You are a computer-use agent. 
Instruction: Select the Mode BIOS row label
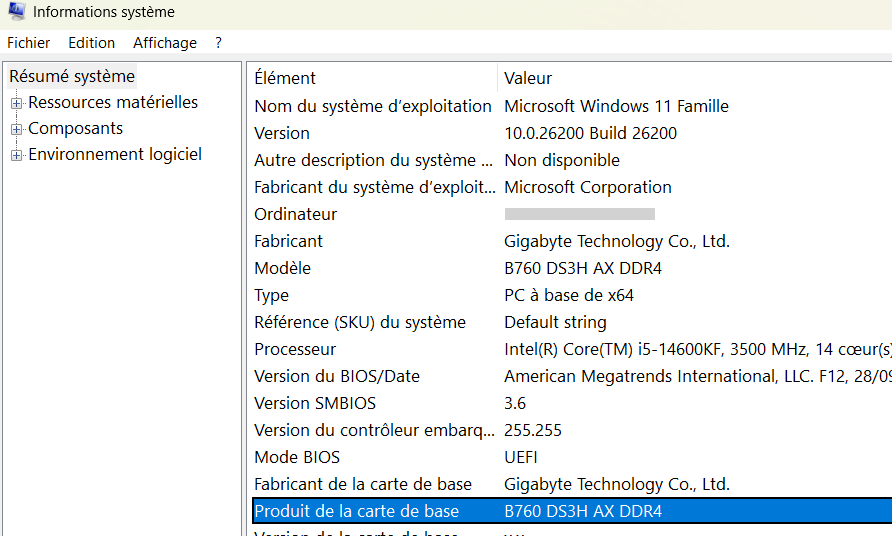pos(297,457)
